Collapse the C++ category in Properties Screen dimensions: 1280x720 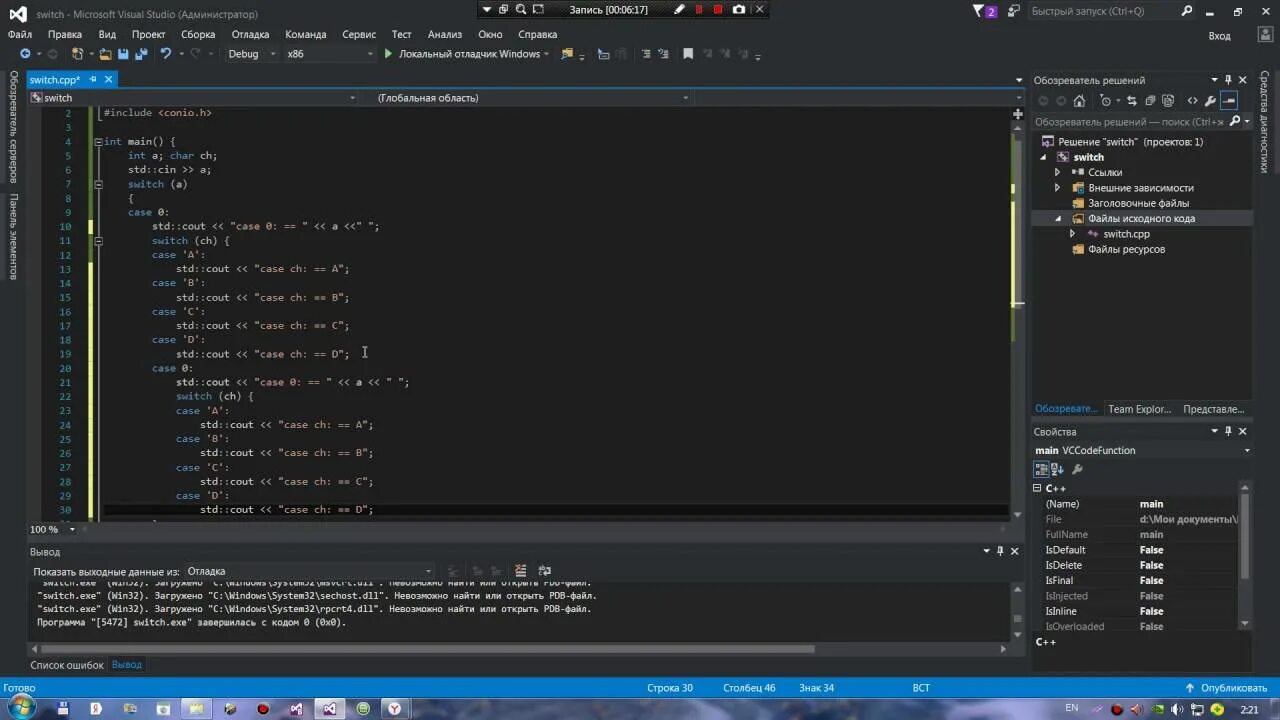tap(1038, 488)
